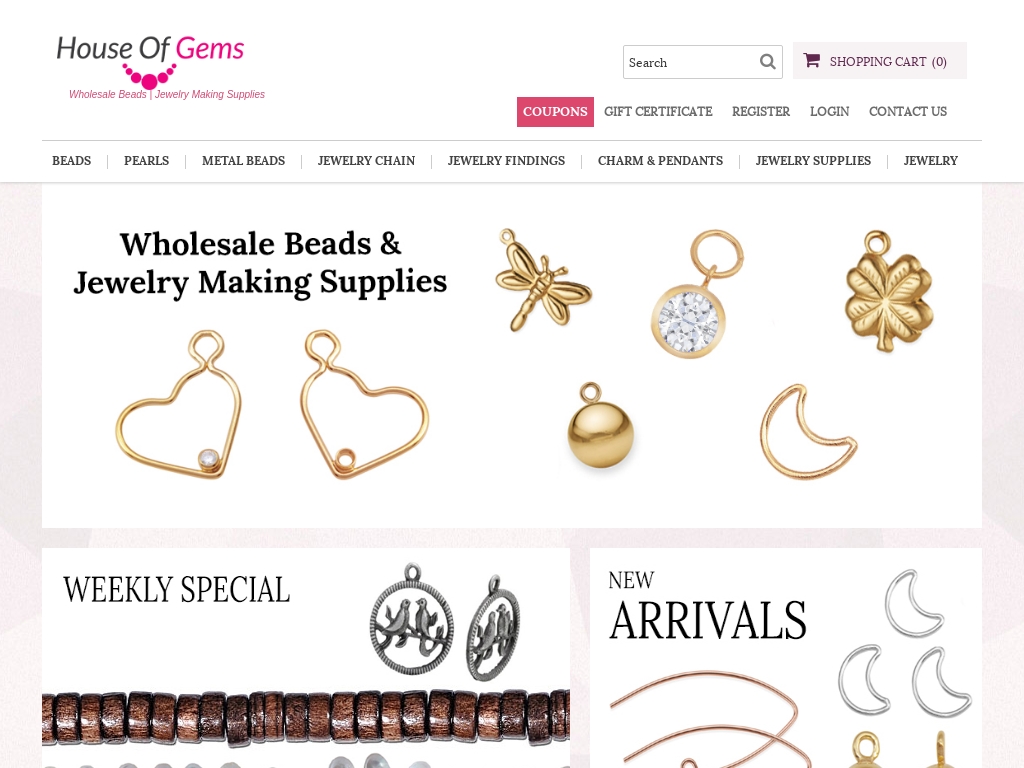
Task: Select the gold four-leaf clover charm
Action: [x=889, y=291]
